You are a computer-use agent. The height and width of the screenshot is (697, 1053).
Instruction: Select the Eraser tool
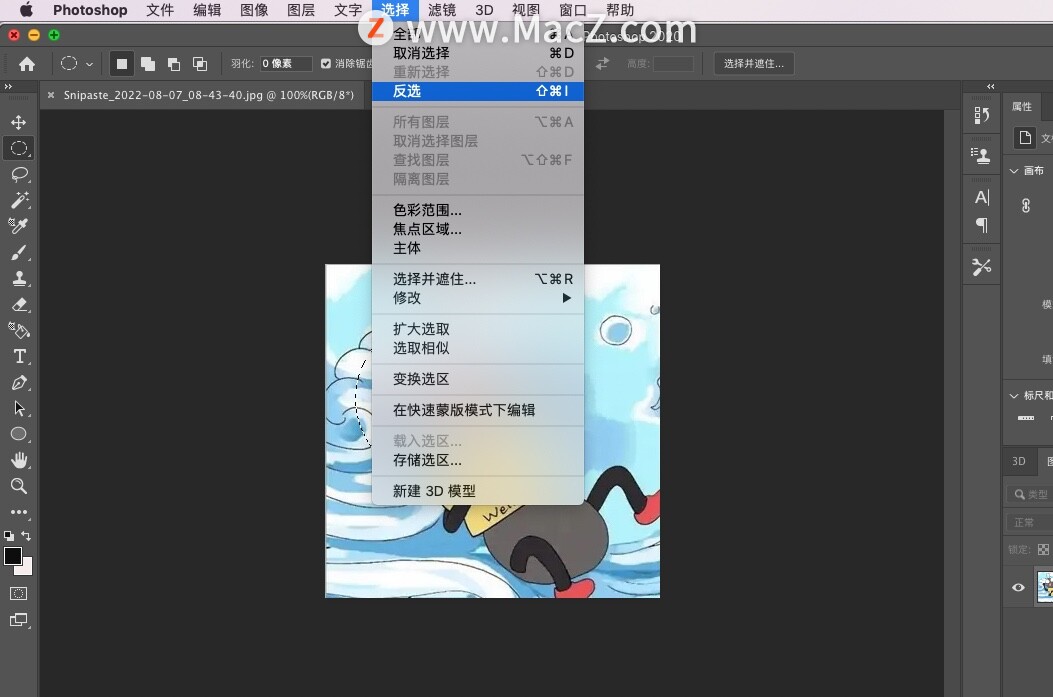coord(19,305)
